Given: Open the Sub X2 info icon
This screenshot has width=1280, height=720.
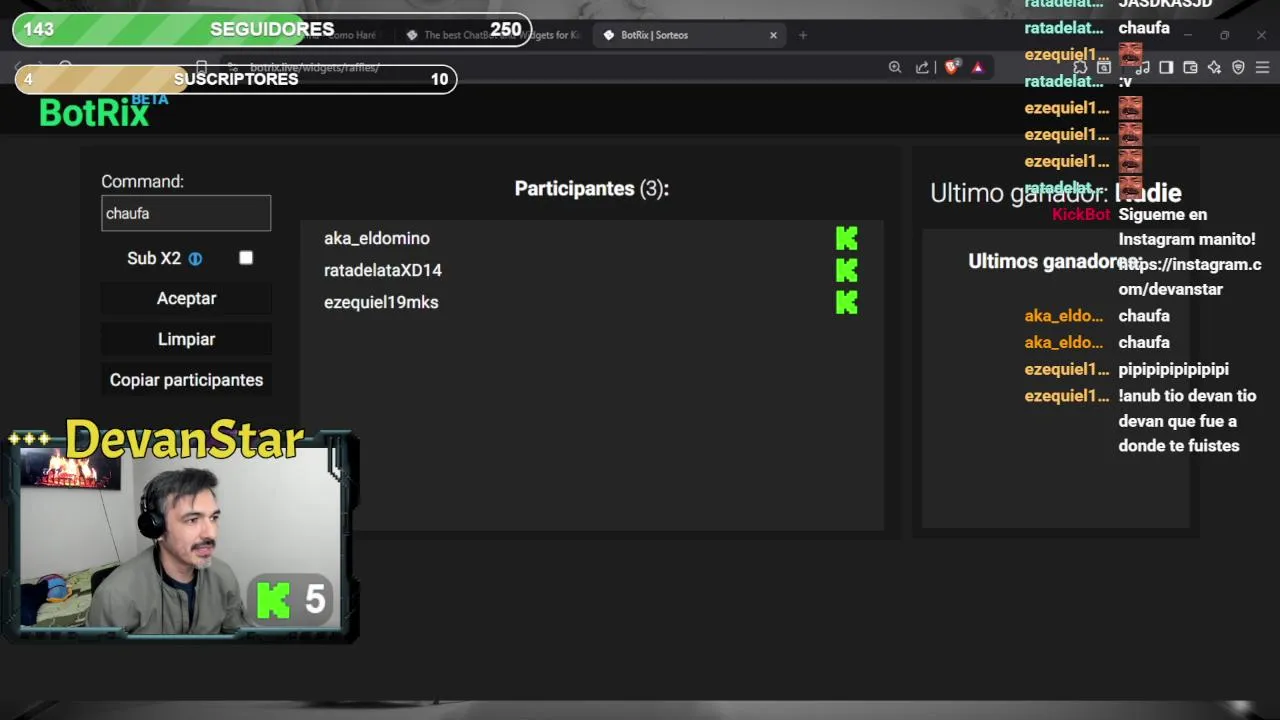Looking at the screenshot, I should tap(195, 259).
